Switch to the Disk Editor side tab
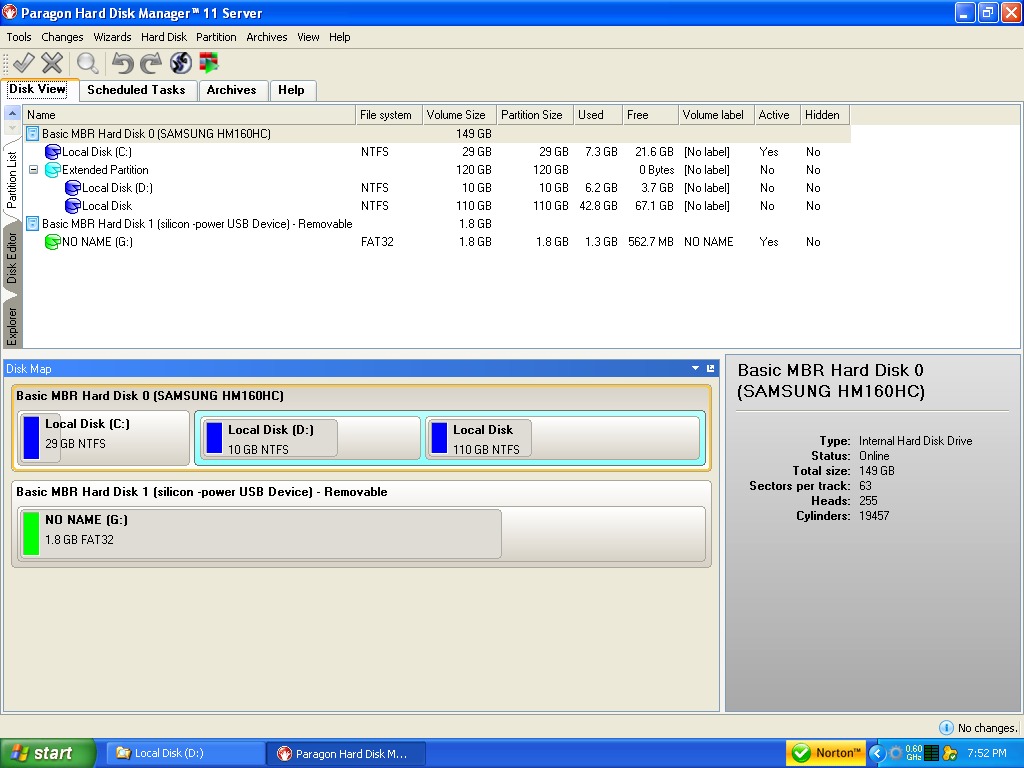 tap(12, 259)
